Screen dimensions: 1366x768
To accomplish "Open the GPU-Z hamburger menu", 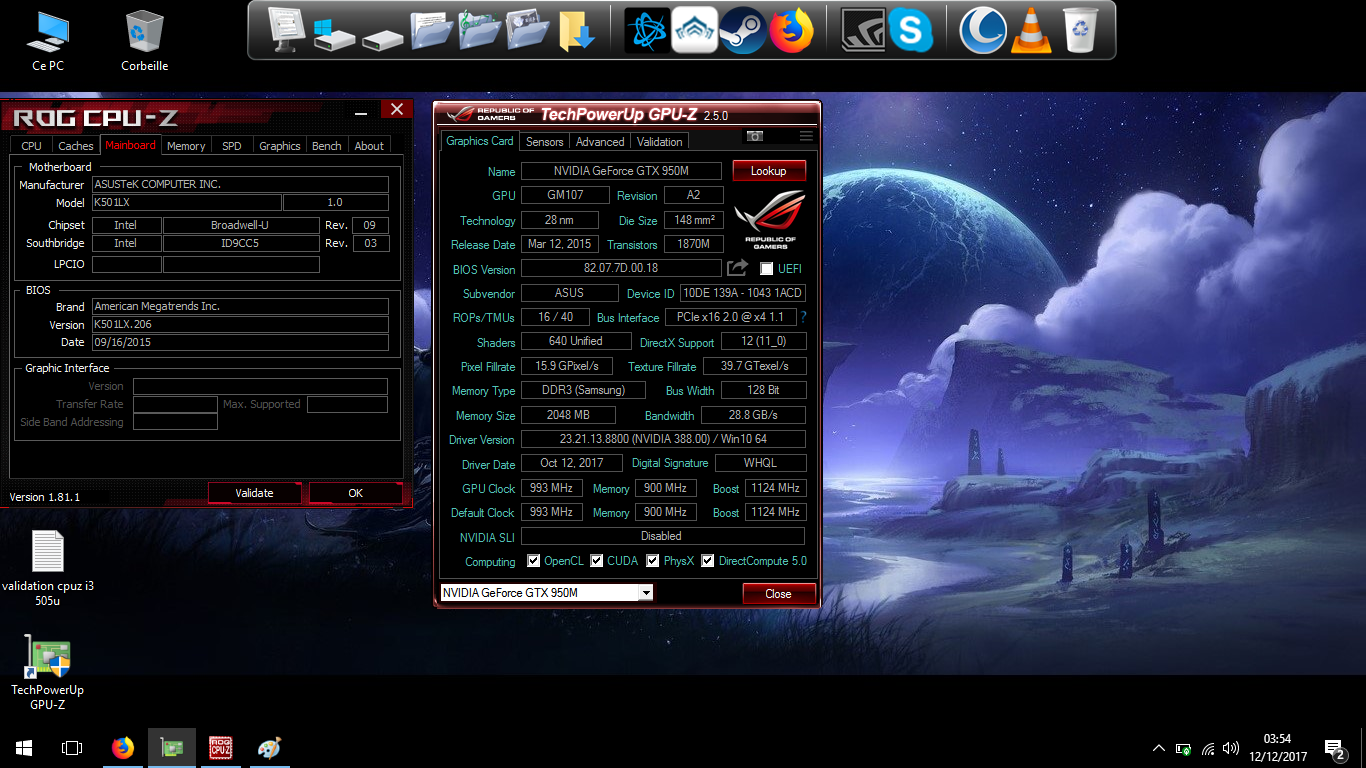I will coord(806,136).
